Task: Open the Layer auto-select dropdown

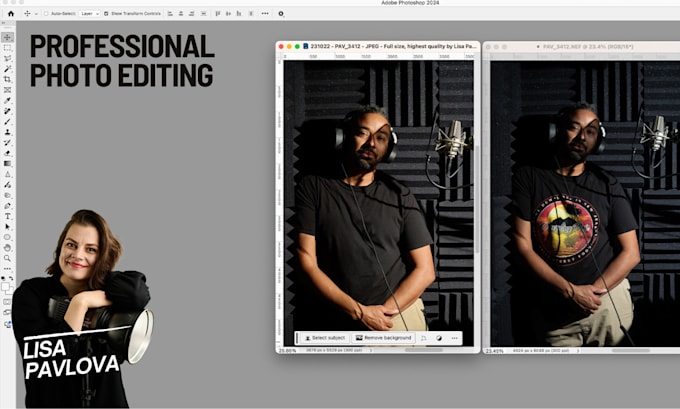Action: pyautogui.click(x=90, y=13)
